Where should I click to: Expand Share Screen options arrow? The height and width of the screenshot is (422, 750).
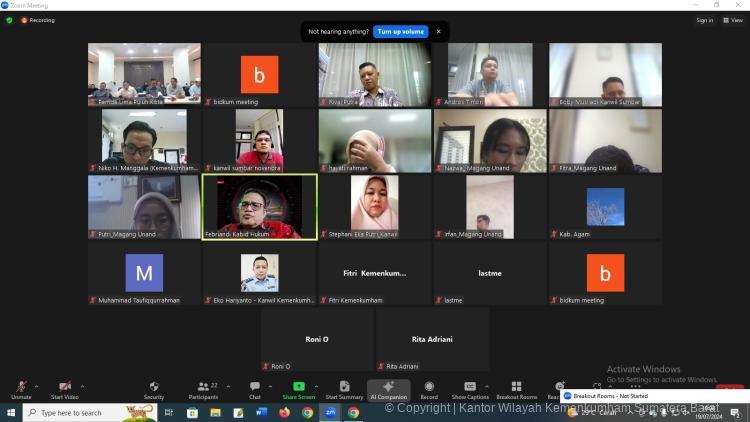point(316,386)
